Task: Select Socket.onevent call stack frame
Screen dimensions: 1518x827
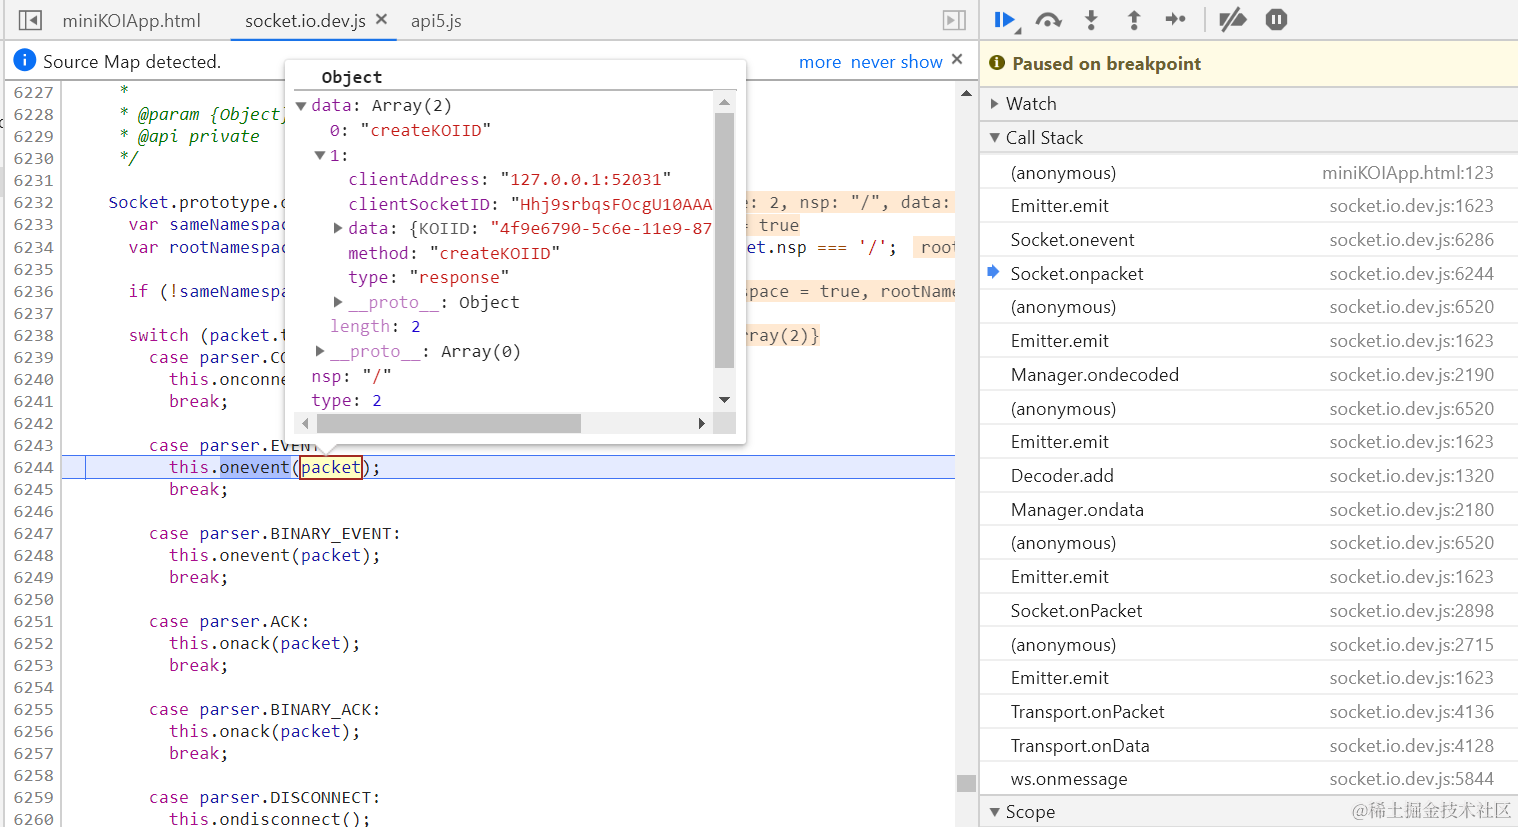Action: [1249, 240]
